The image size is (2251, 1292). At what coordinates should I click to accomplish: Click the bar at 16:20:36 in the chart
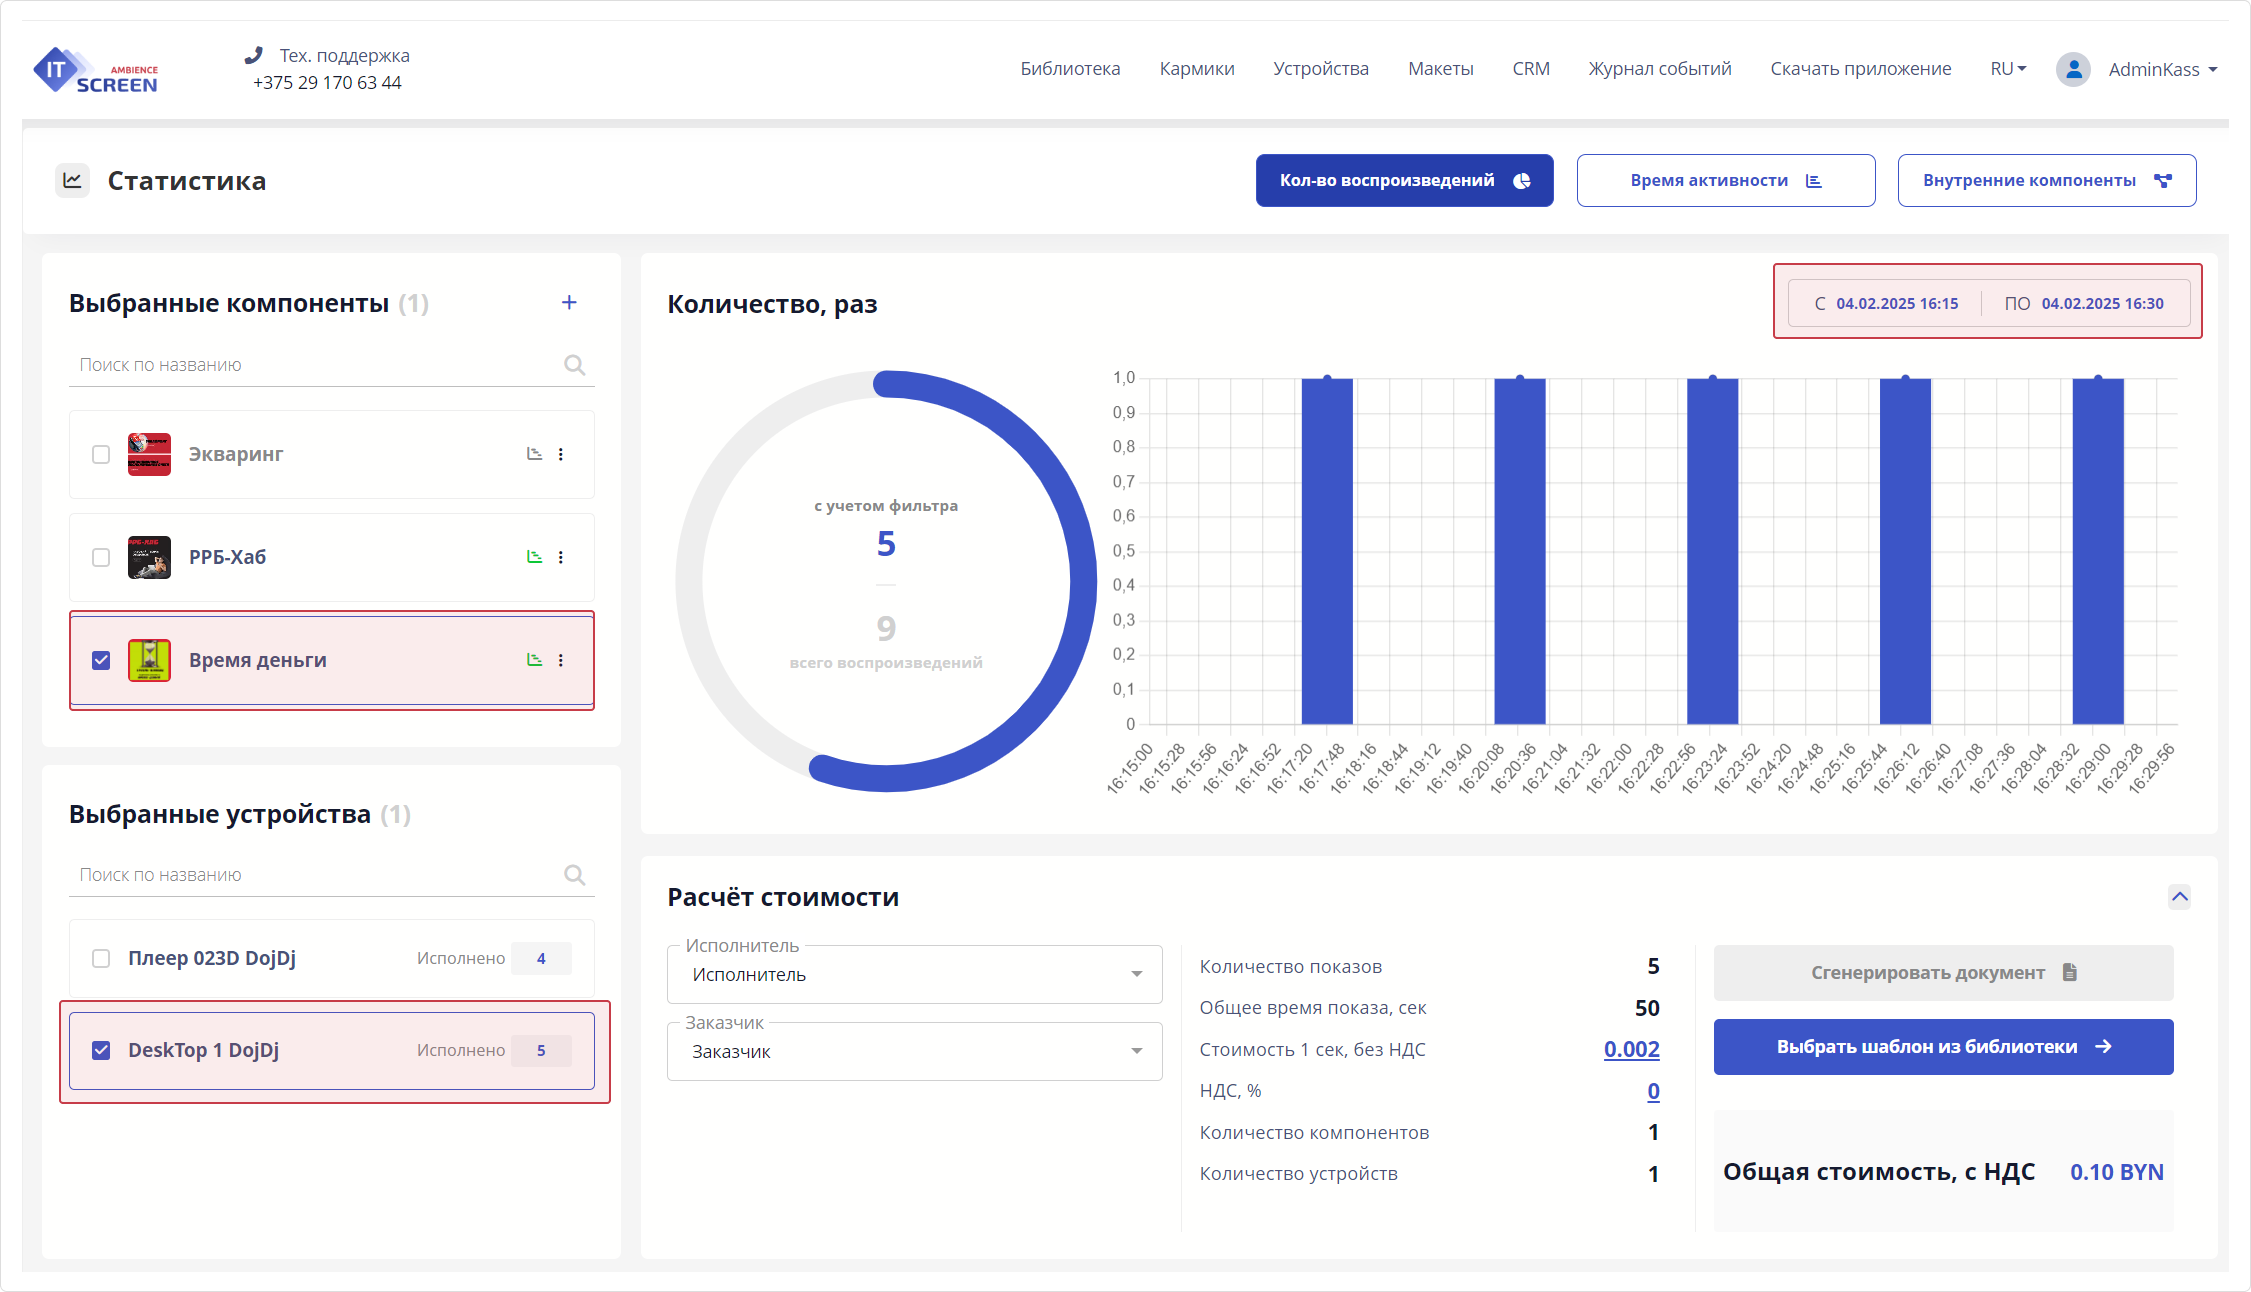coord(1519,550)
